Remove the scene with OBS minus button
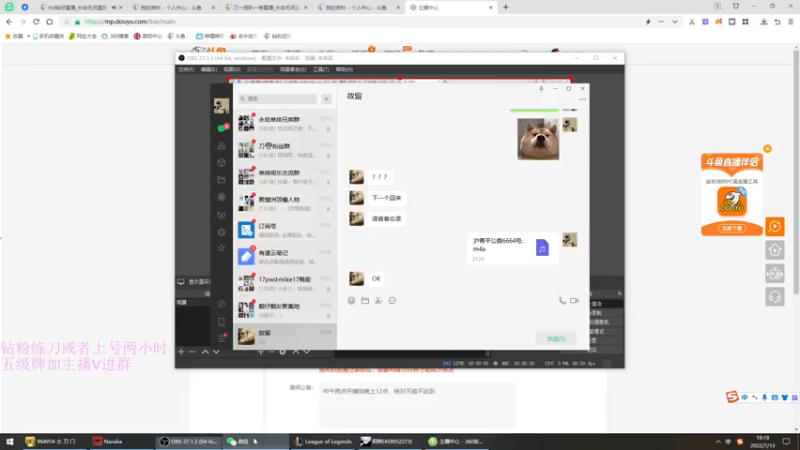Screen dimensions: 800x450 pyautogui.click(x=192, y=352)
